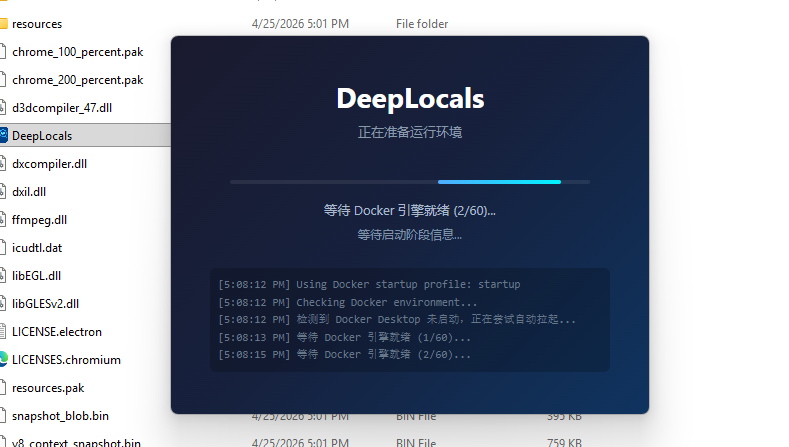Select chrome_200_percent.pak file
789x447 pixels.
pyautogui.click(x=77, y=80)
